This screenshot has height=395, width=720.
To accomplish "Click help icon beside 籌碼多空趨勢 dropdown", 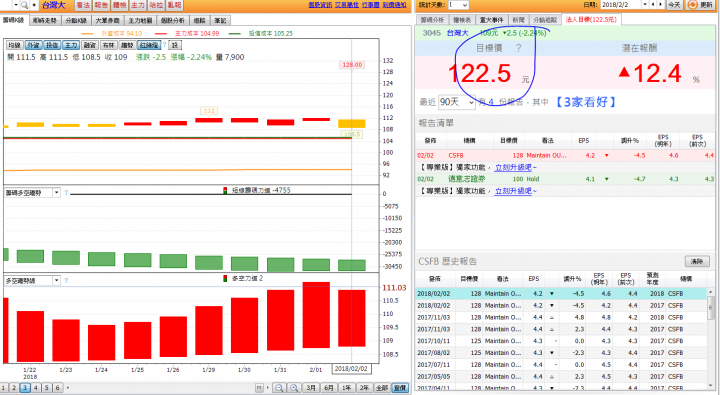I will coord(66,192).
